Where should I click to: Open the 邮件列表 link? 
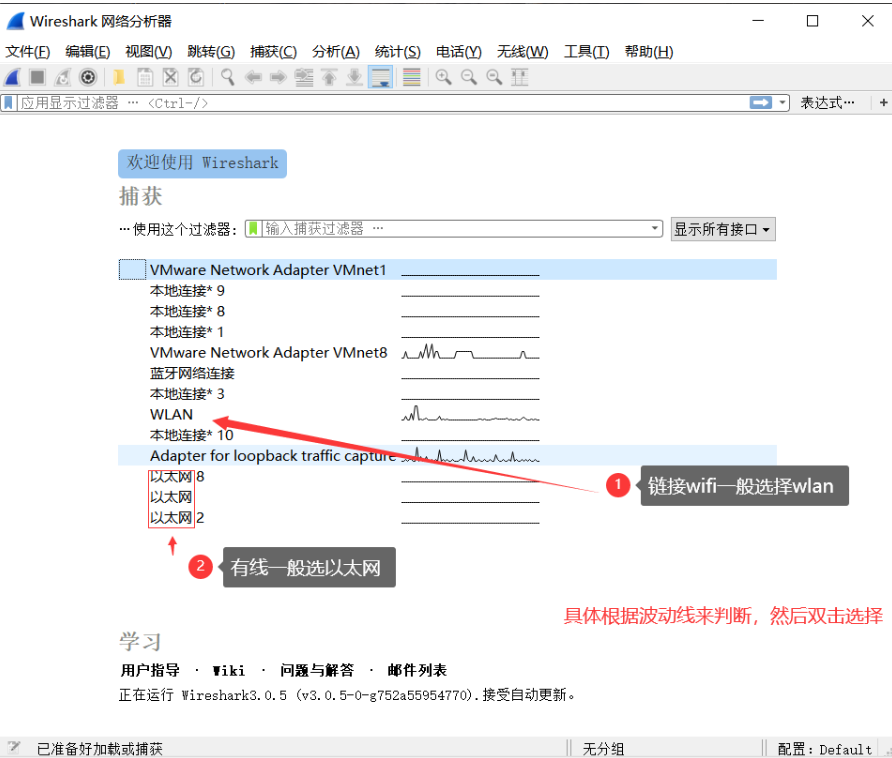tap(417, 670)
